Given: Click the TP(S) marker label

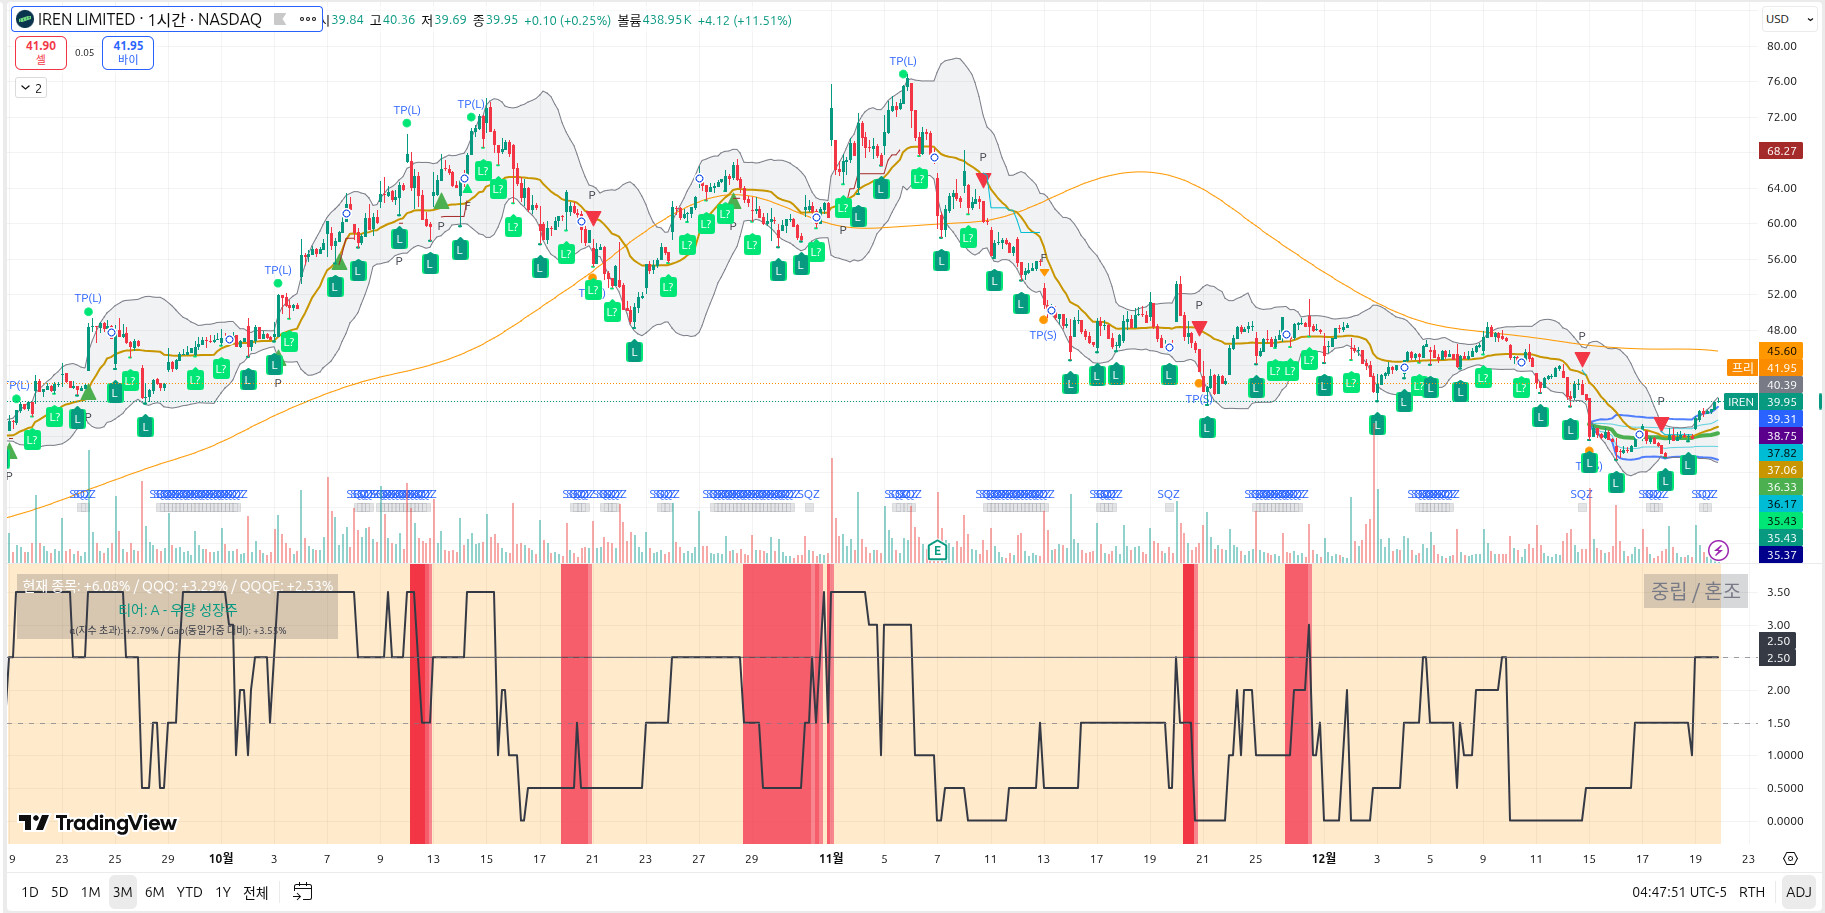Looking at the screenshot, I should 1043,335.
